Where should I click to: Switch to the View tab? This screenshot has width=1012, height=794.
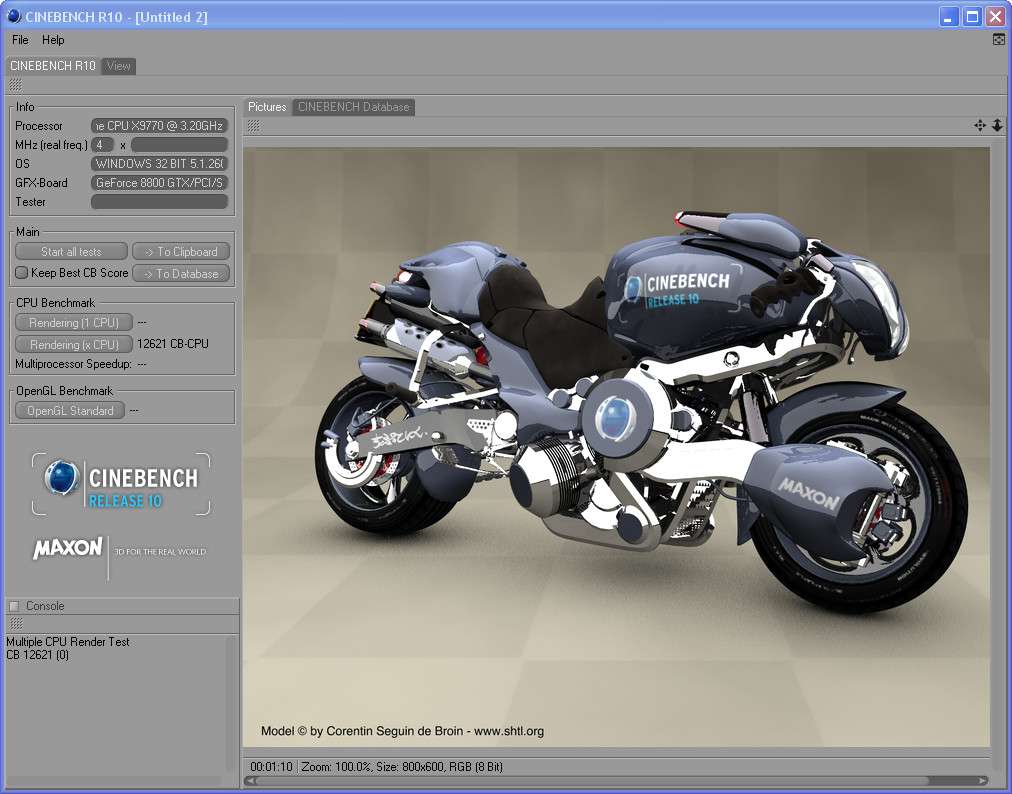coord(119,66)
